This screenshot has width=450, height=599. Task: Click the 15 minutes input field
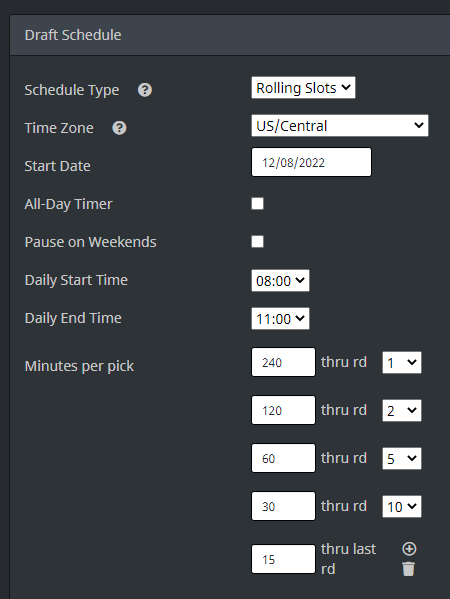(283, 559)
